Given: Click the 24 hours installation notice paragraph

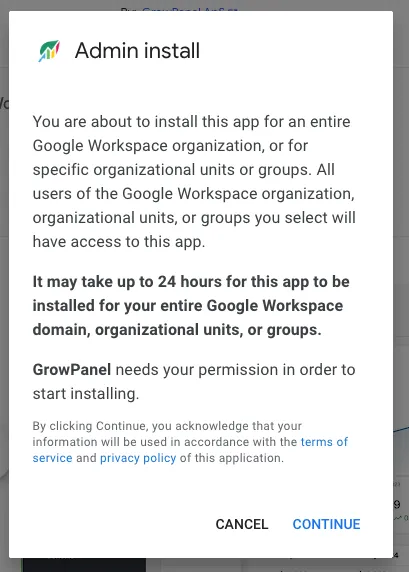Looking at the screenshot, I should 191,306.
